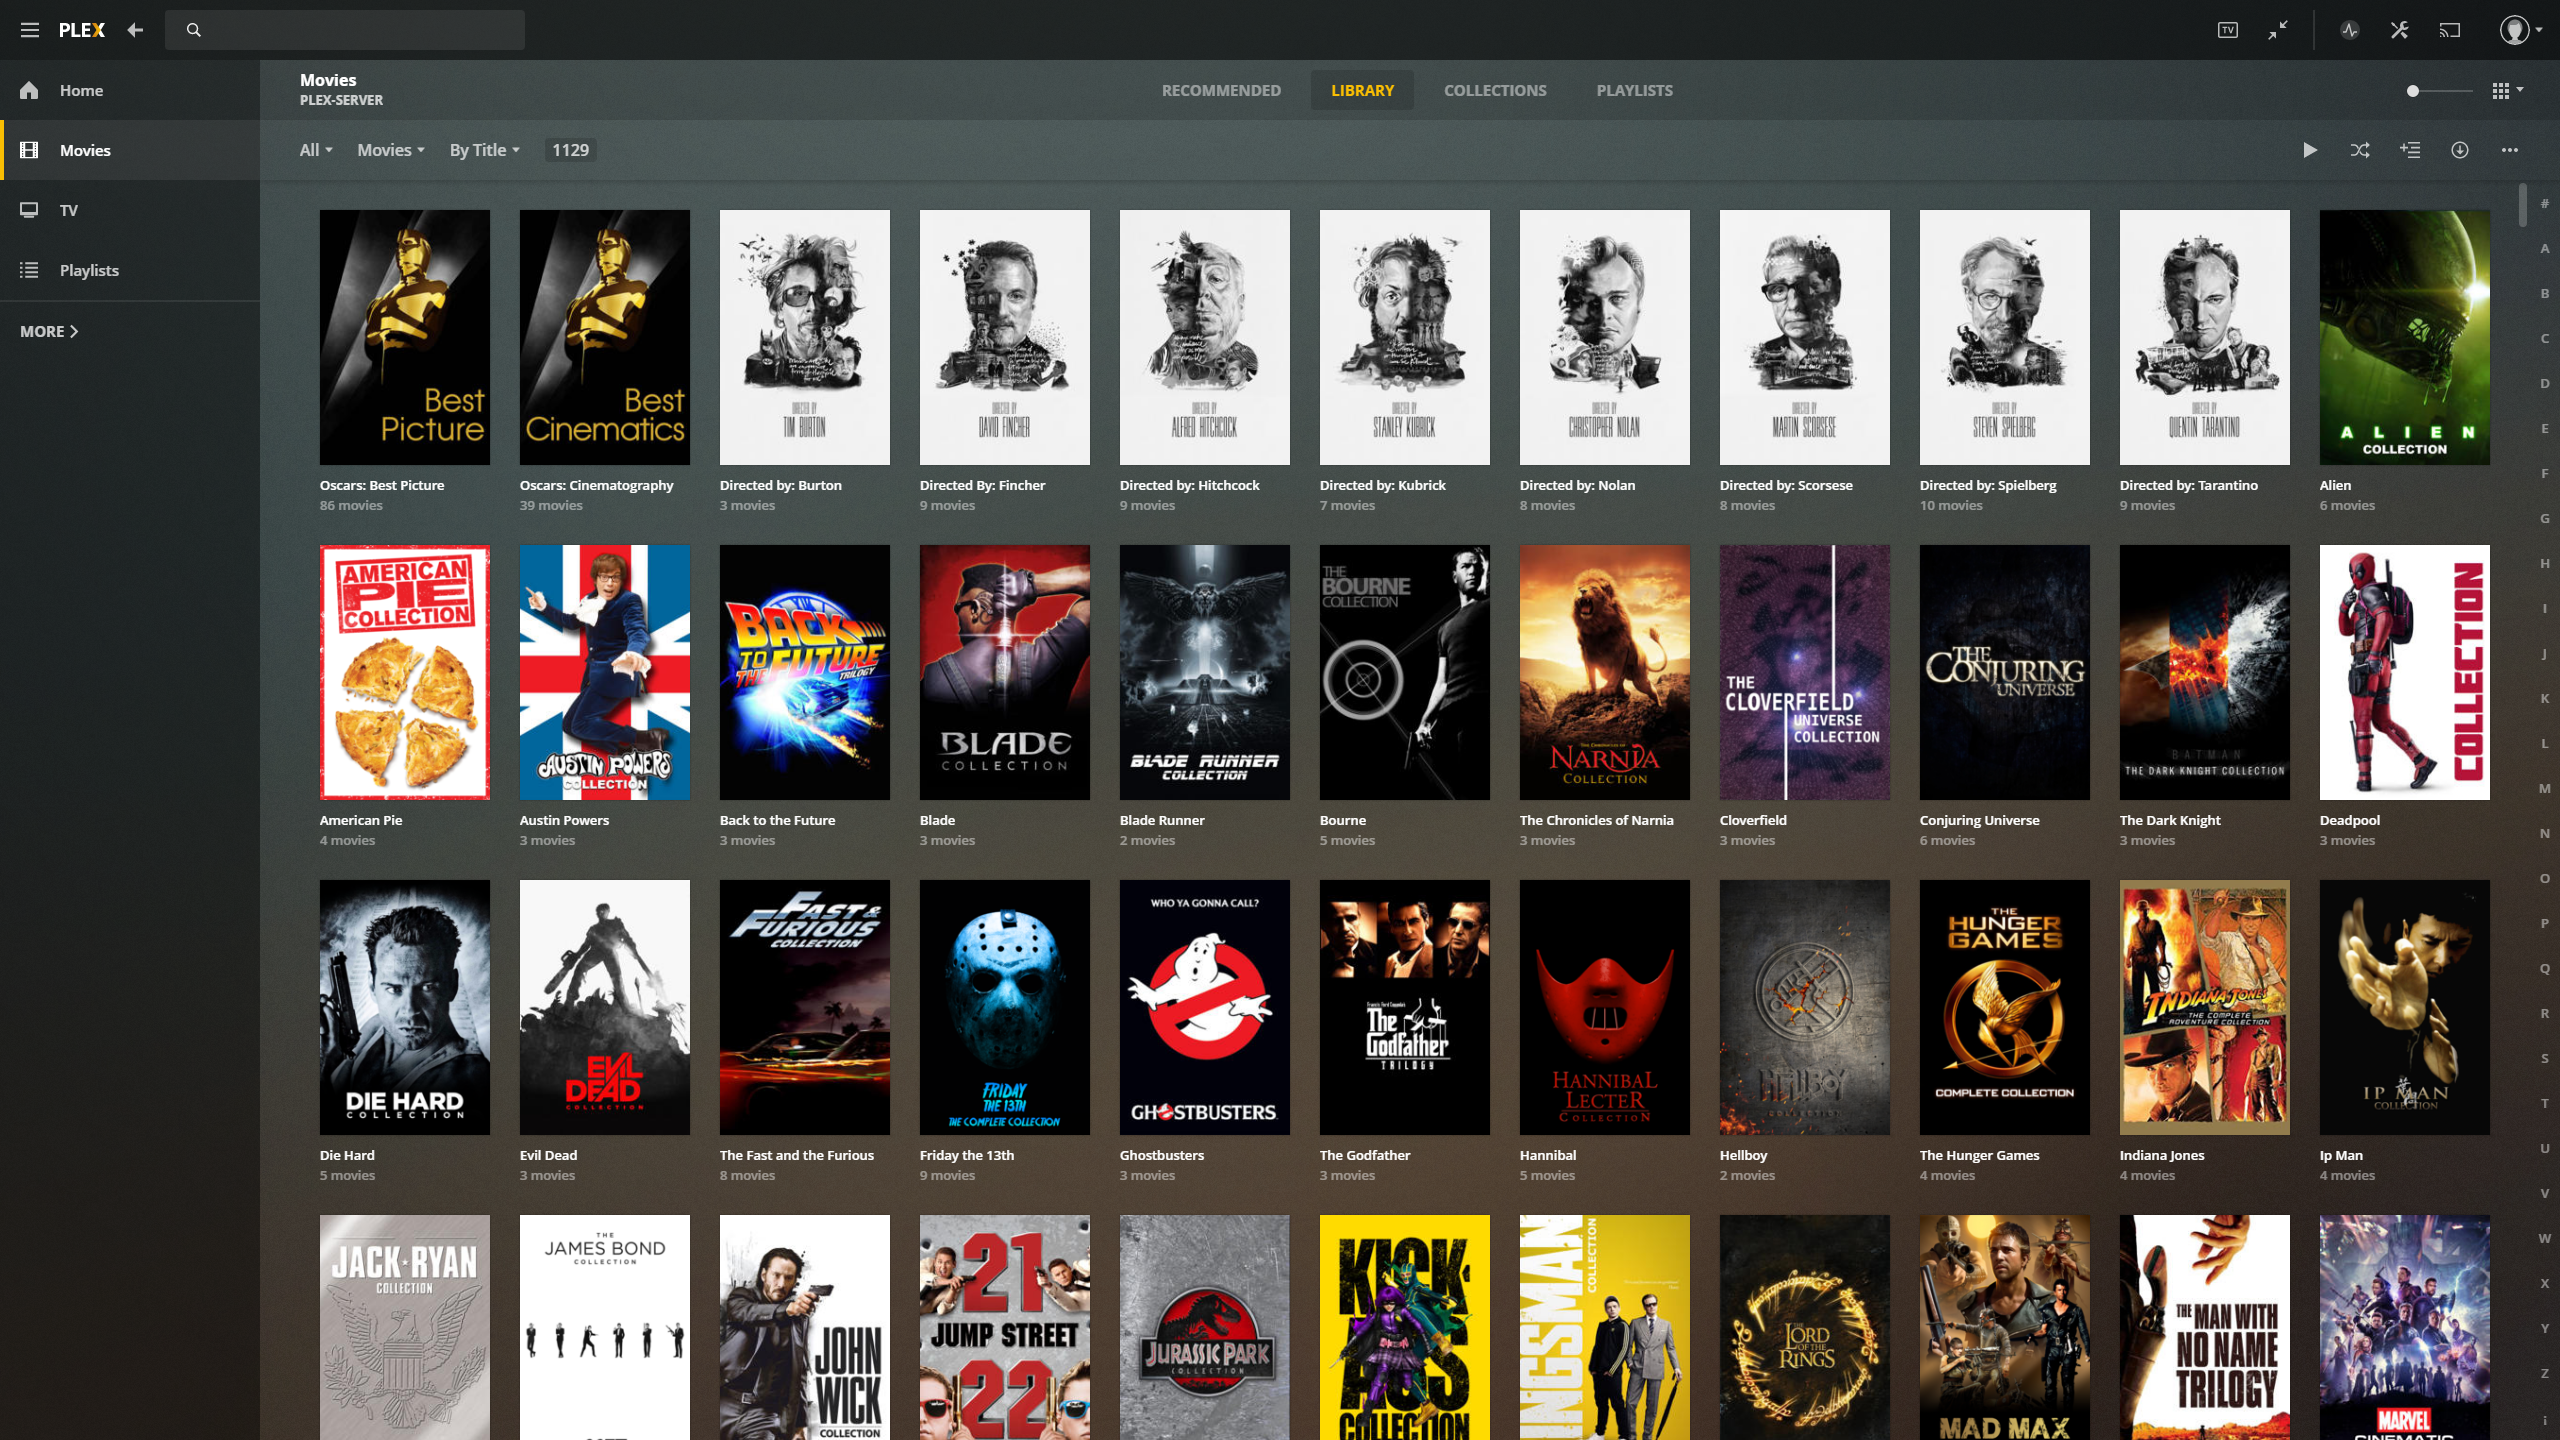This screenshot has width=2560, height=1440.
Task: Click the Directed by: Tarantino title
Action: click(2188, 485)
